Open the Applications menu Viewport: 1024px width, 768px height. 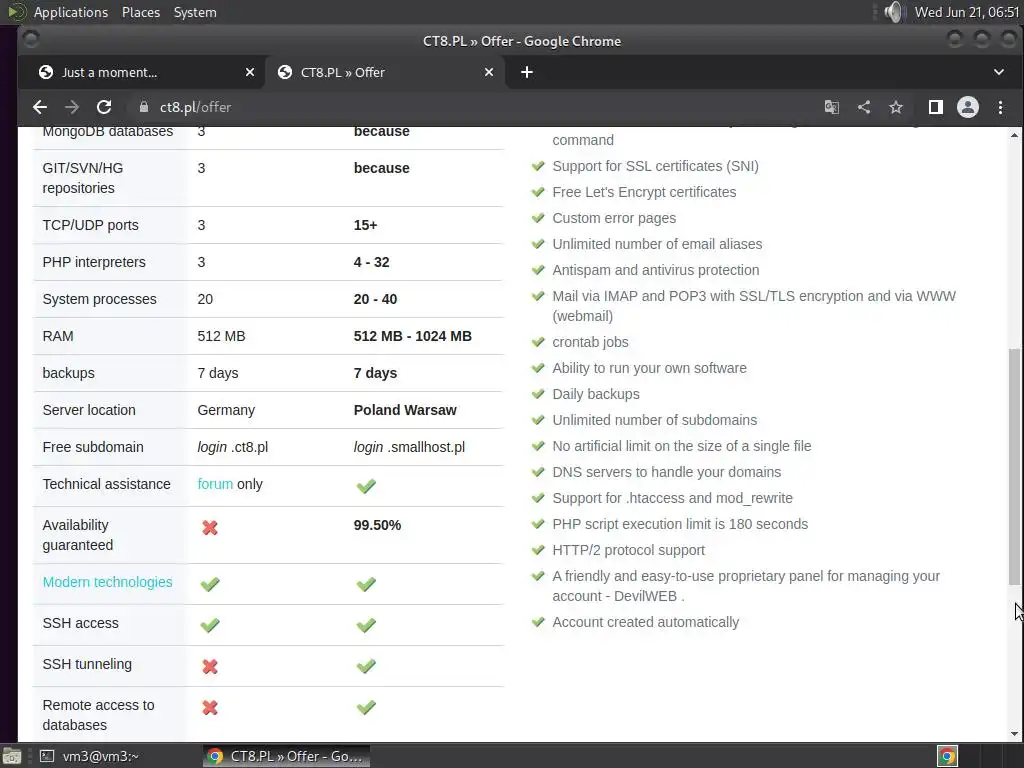71,12
